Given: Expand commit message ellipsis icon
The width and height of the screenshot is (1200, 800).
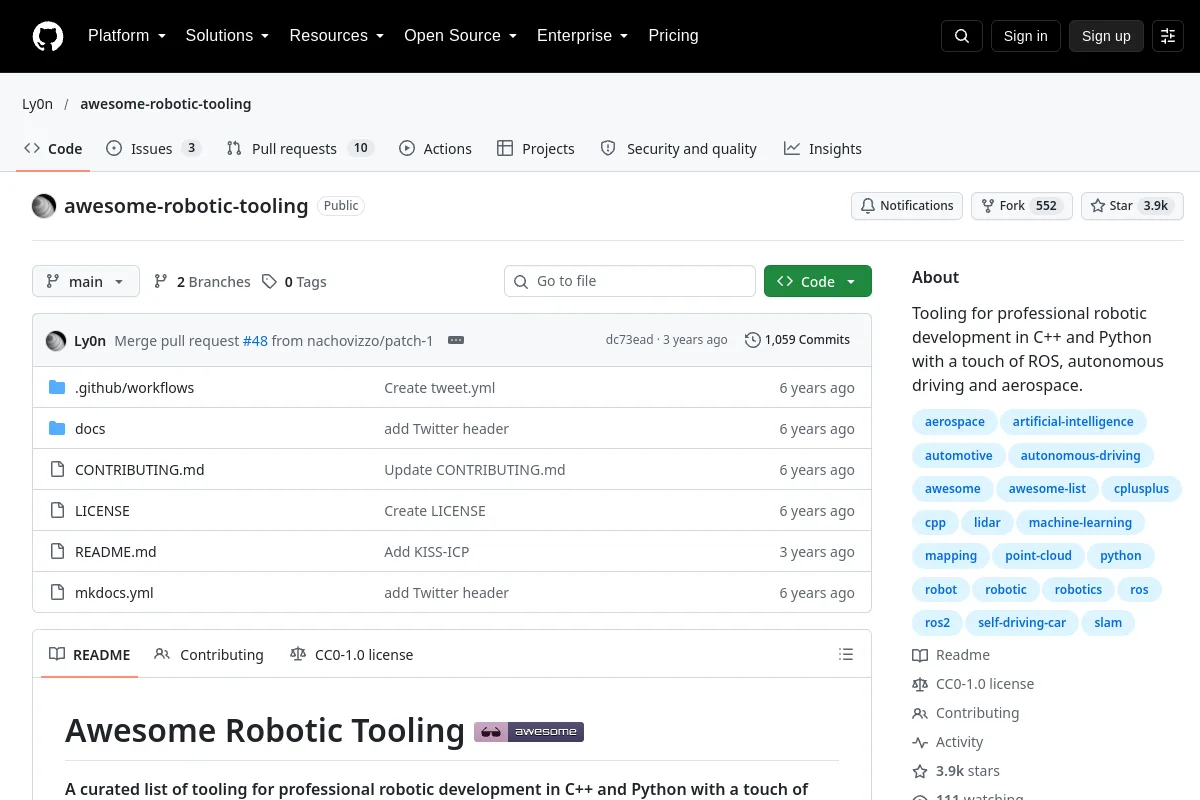Looking at the screenshot, I should [x=456, y=340].
